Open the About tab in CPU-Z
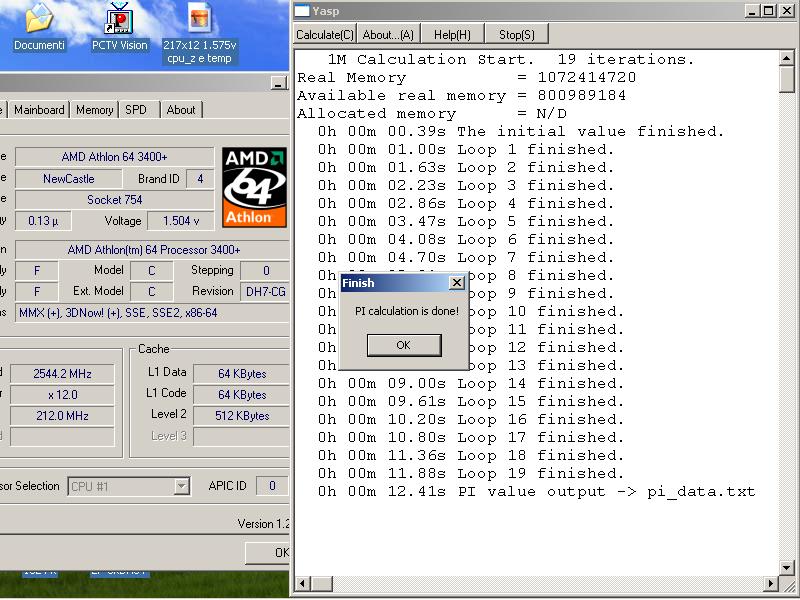The image size is (800, 600). pos(181,110)
